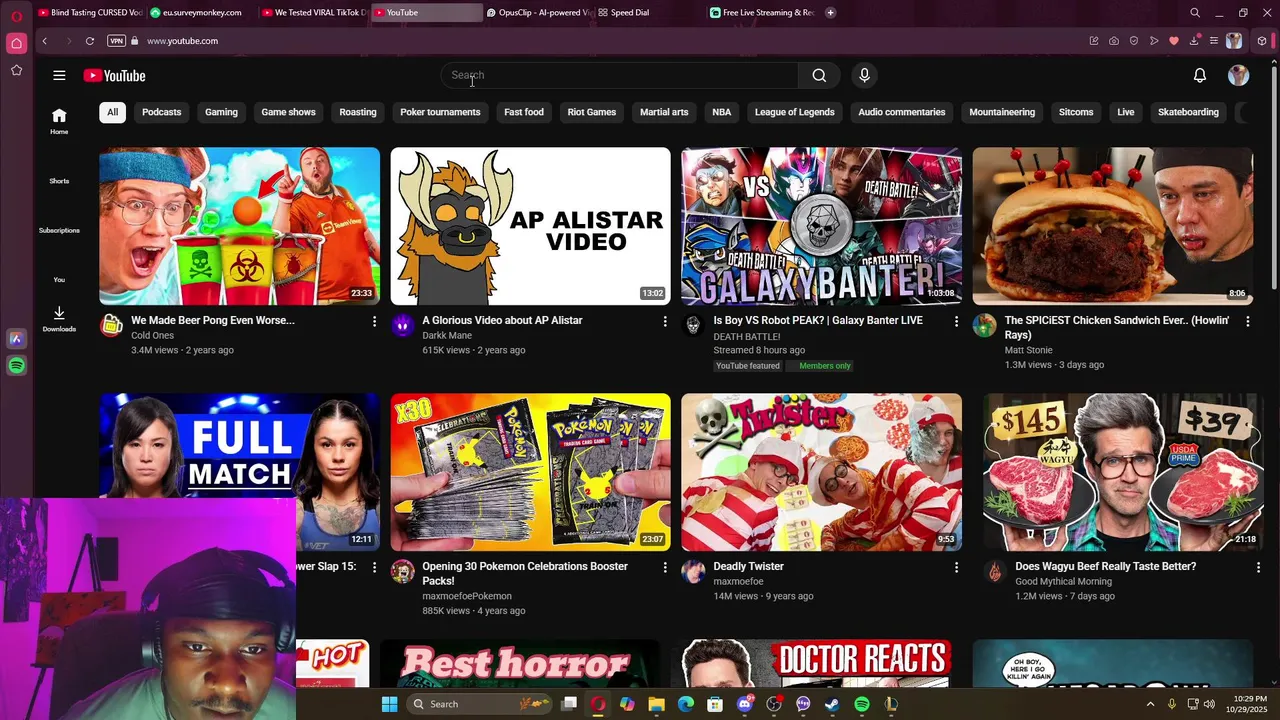Open the YouTube hamburger guide menu
The width and height of the screenshot is (1280, 720).
59,75
